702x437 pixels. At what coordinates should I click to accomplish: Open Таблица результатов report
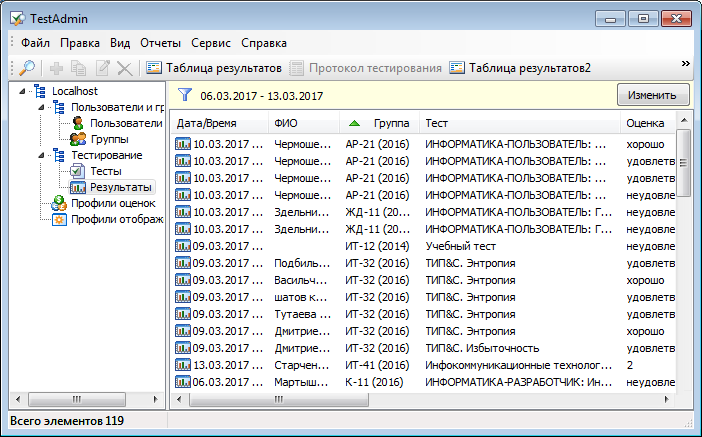(x=214, y=68)
